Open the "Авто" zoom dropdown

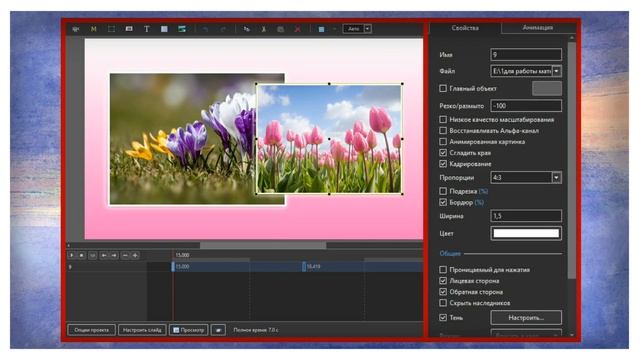[x=368, y=29]
